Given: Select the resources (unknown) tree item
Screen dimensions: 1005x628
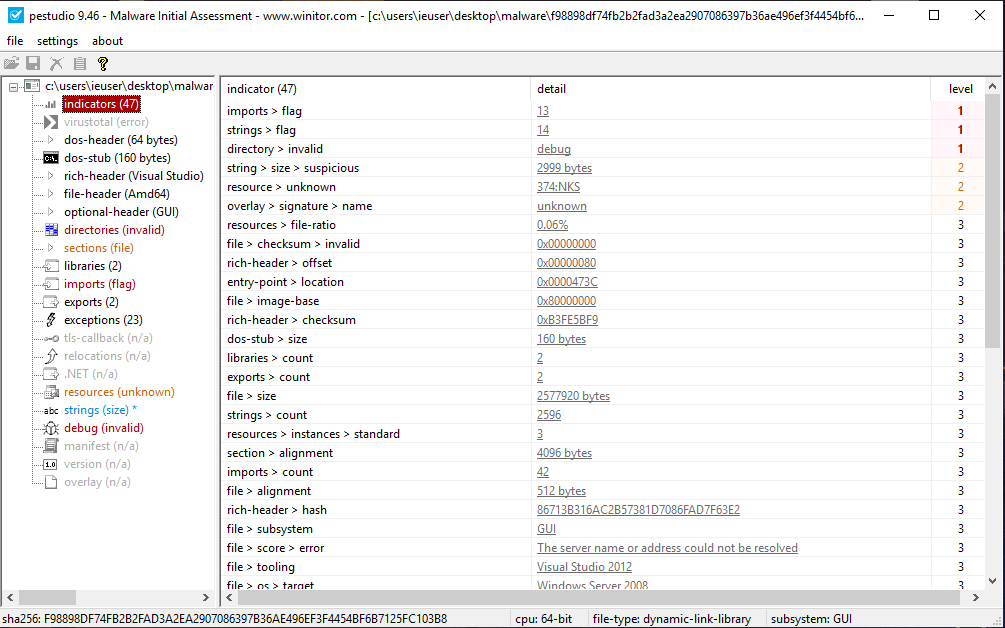Looking at the screenshot, I should [119, 392].
